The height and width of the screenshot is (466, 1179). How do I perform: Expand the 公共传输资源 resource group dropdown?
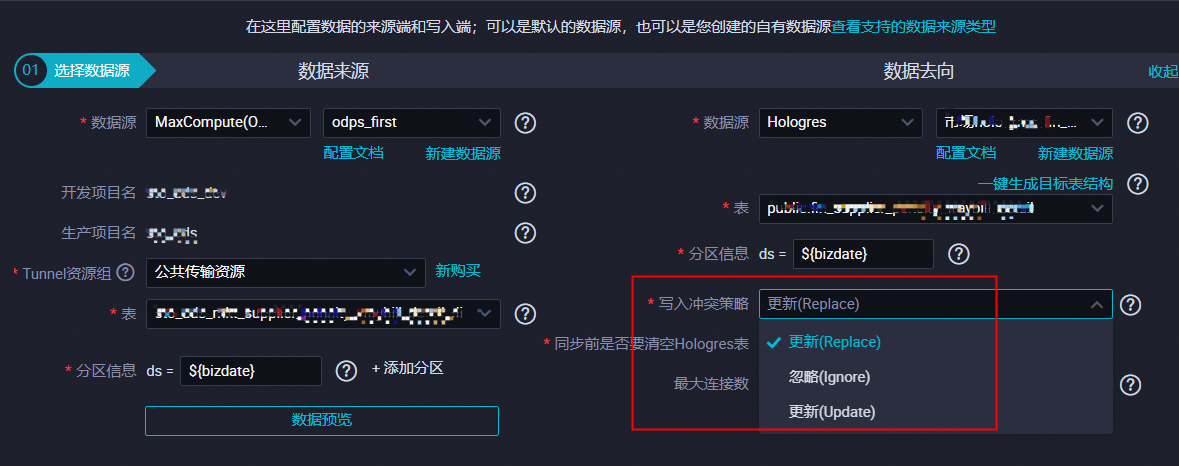285,272
